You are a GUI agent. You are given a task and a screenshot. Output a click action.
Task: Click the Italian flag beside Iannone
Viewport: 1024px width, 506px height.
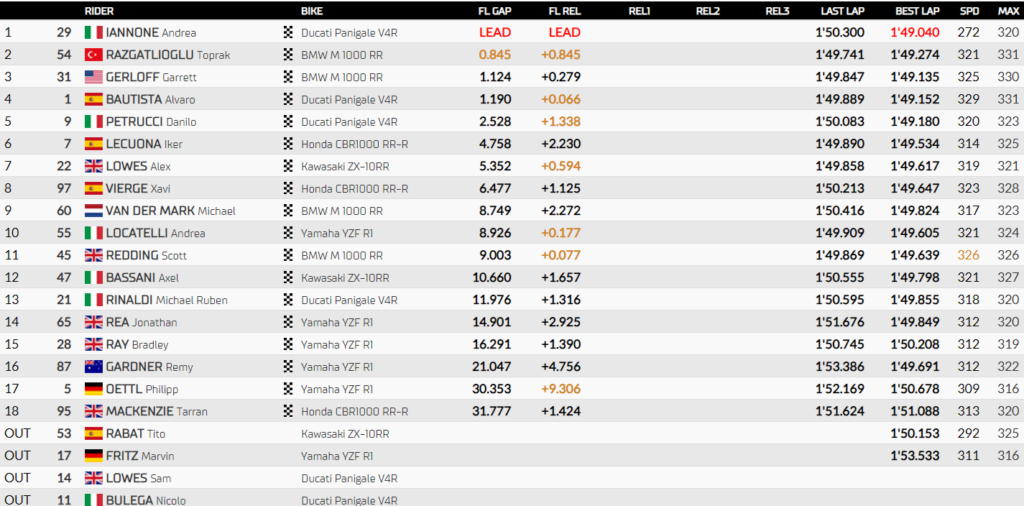pos(93,32)
